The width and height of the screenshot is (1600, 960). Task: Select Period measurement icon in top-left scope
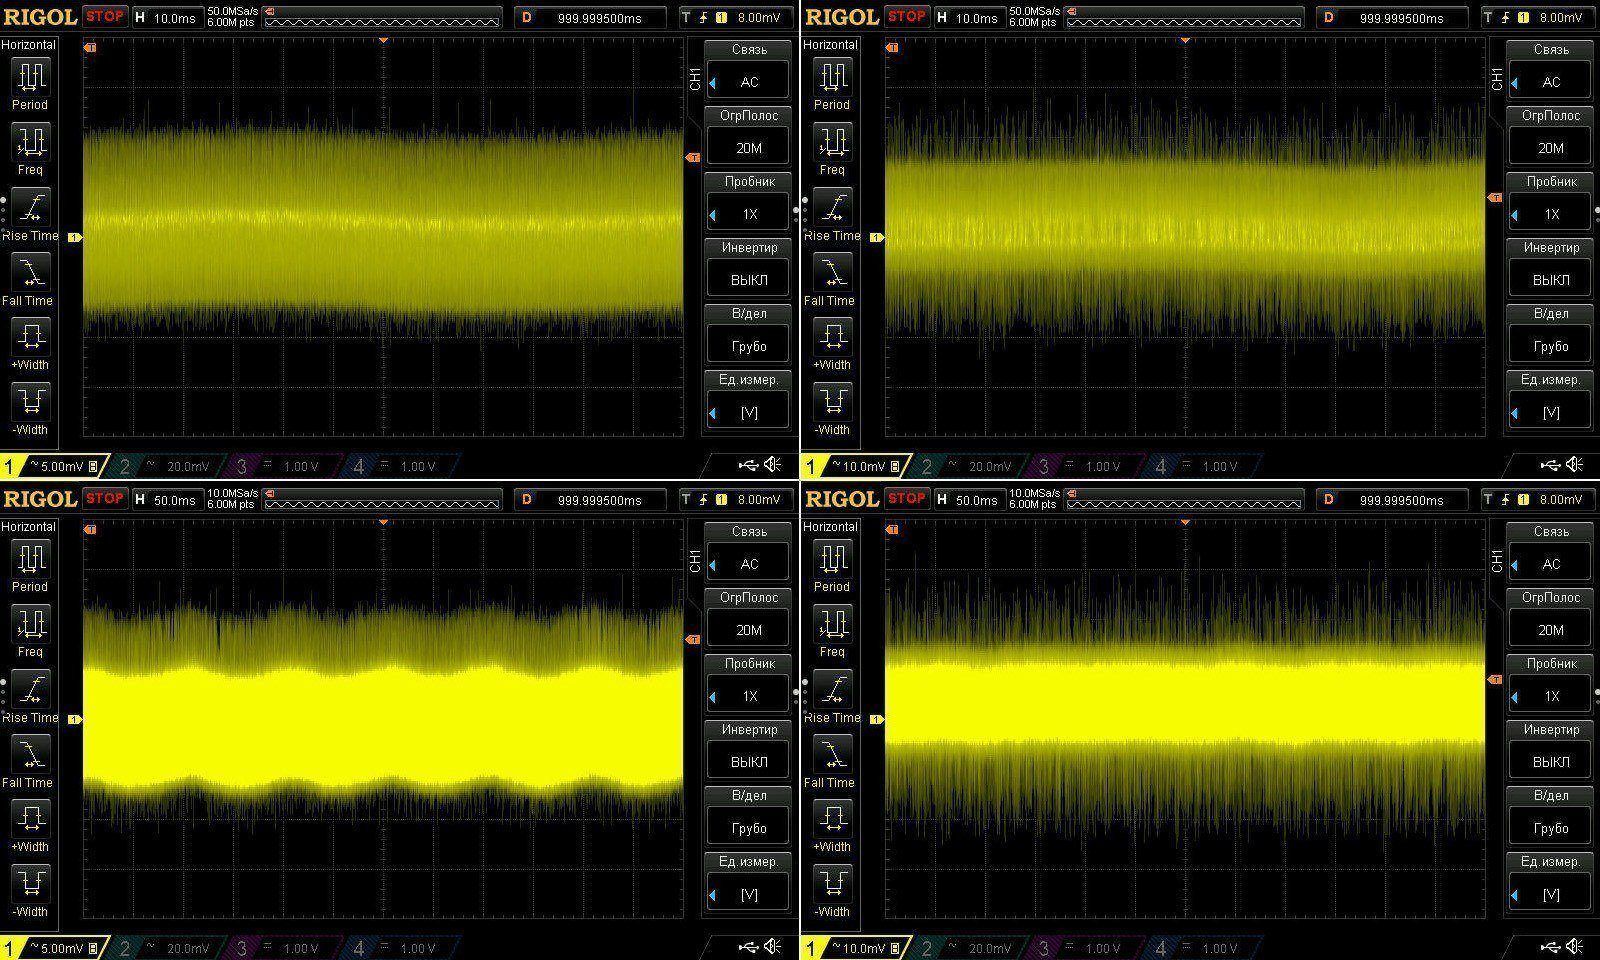point(30,76)
